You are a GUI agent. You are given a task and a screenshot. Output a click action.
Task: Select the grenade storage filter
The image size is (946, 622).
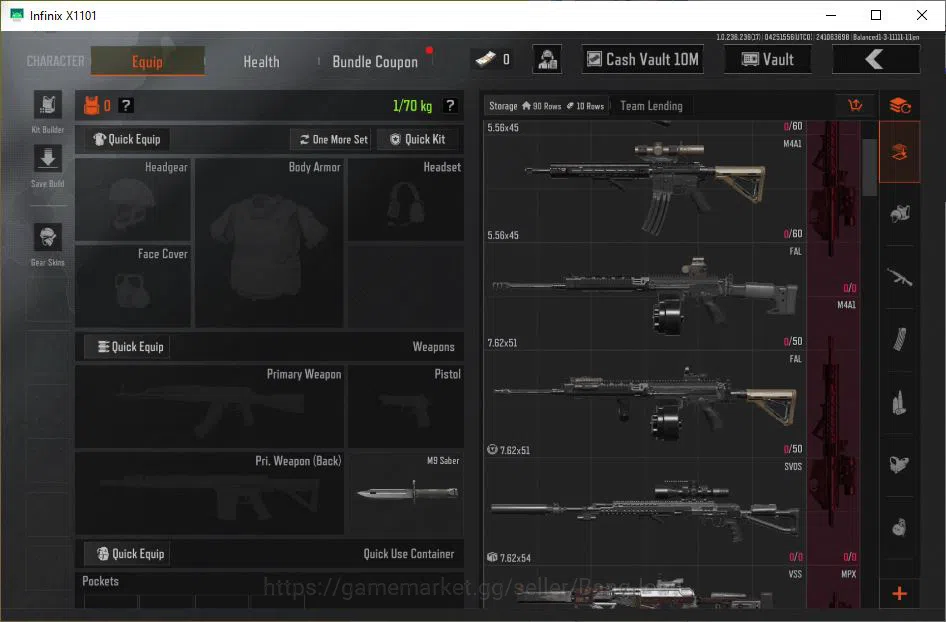point(900,527)
